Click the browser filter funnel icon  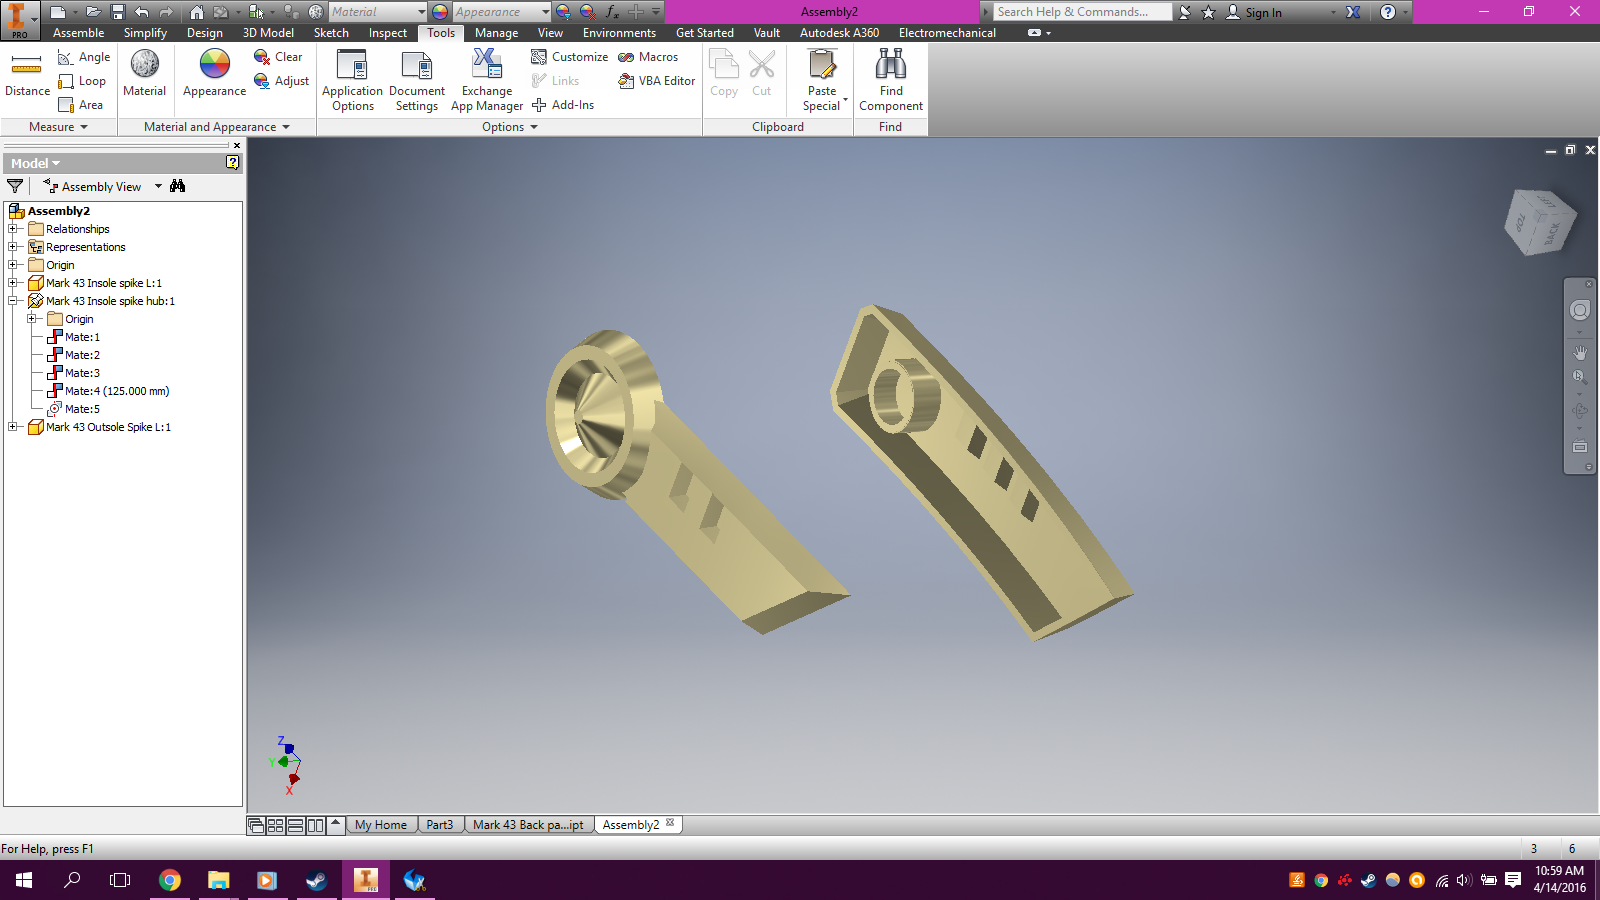pos(15,186)
